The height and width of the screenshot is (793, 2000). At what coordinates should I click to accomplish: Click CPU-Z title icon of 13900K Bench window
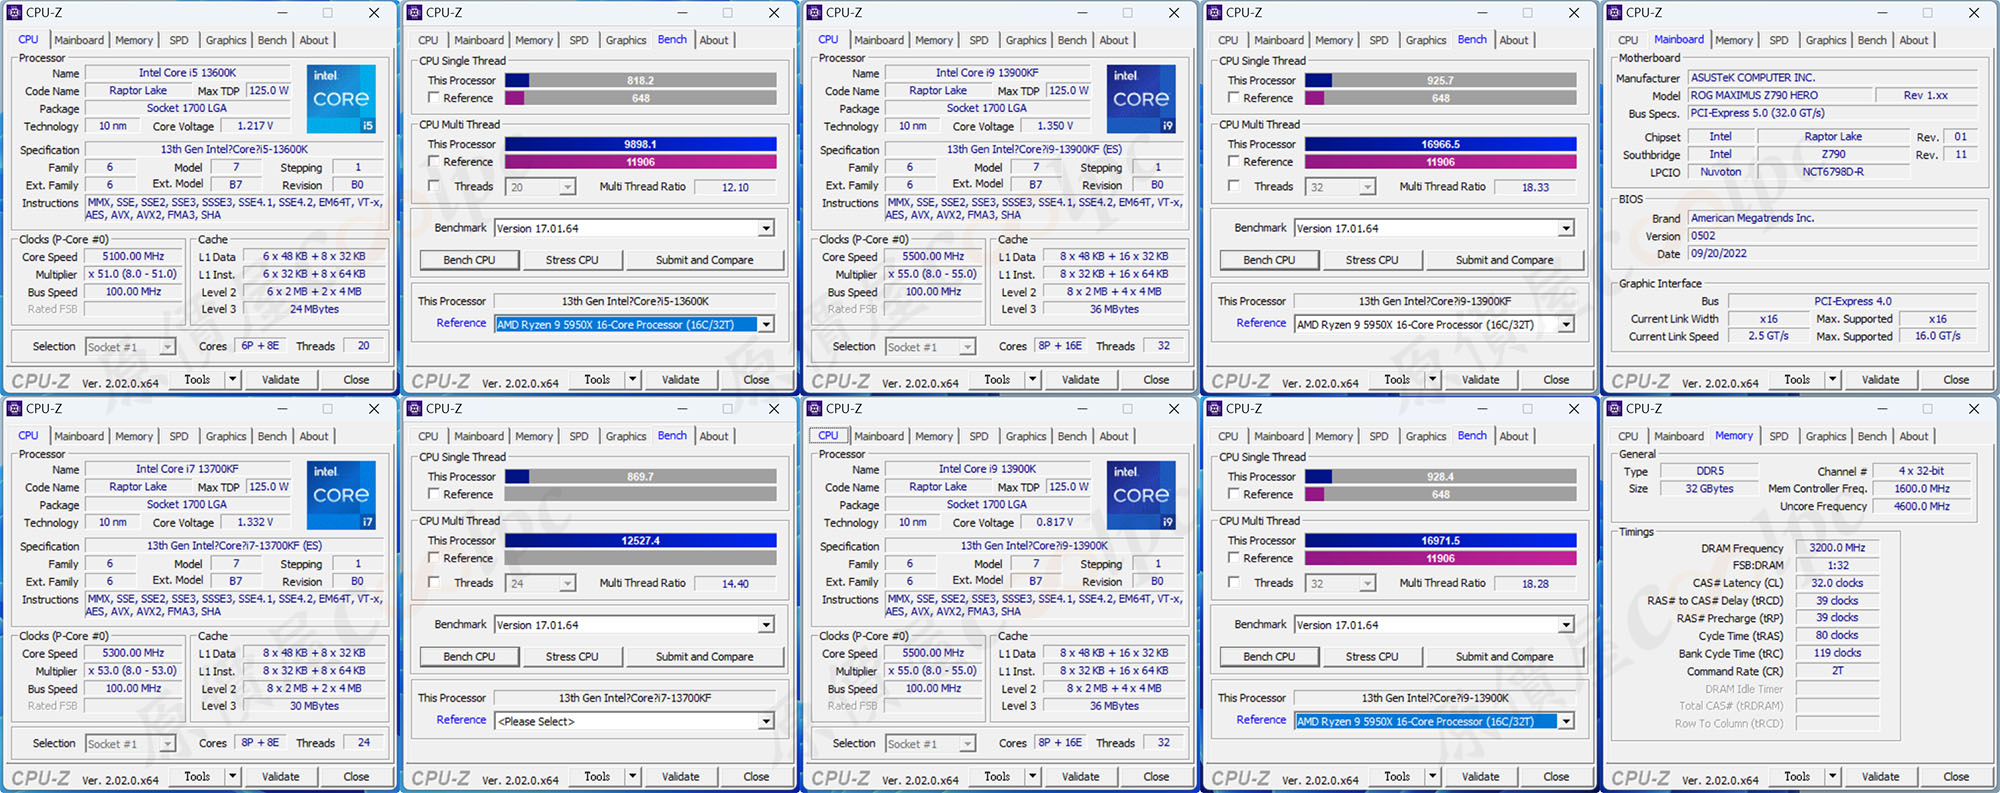click(x=1214, y=409)
